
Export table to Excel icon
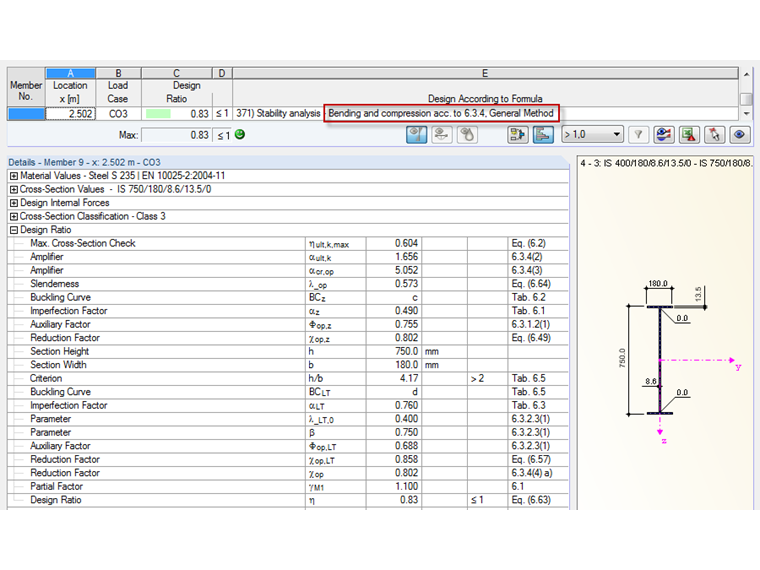(689, 134)
